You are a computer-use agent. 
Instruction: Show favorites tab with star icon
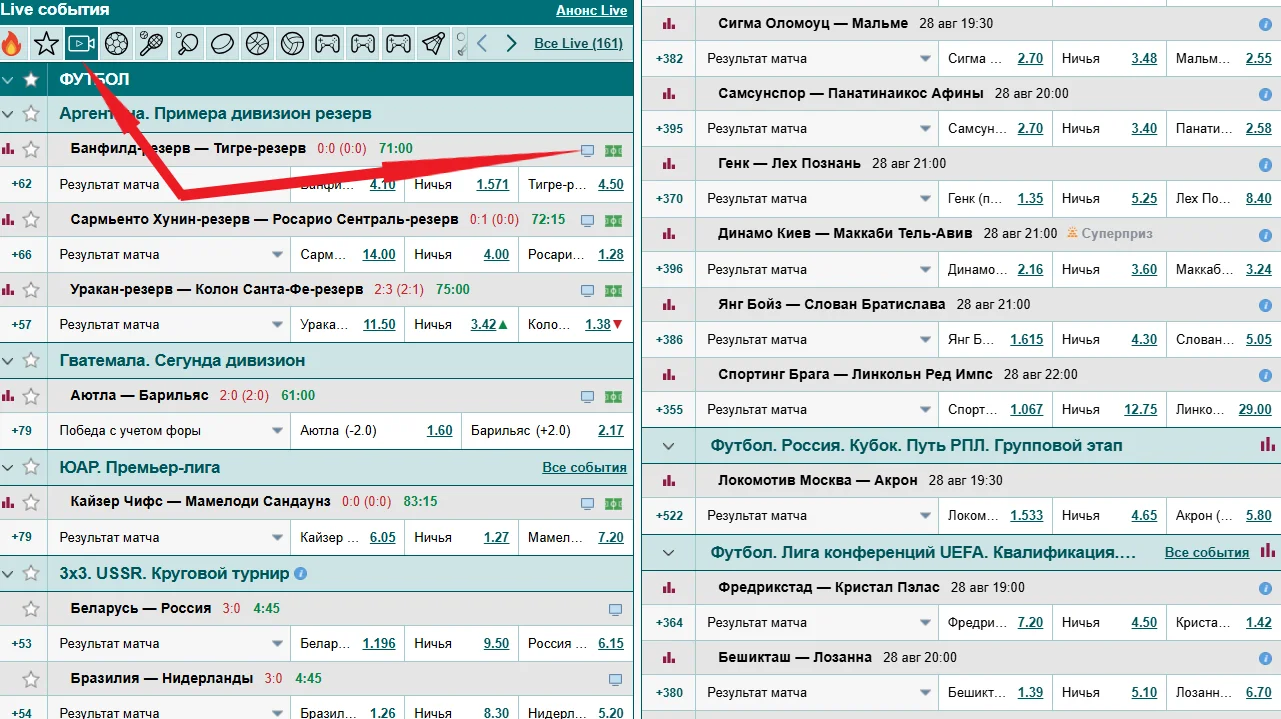point(45,43)
